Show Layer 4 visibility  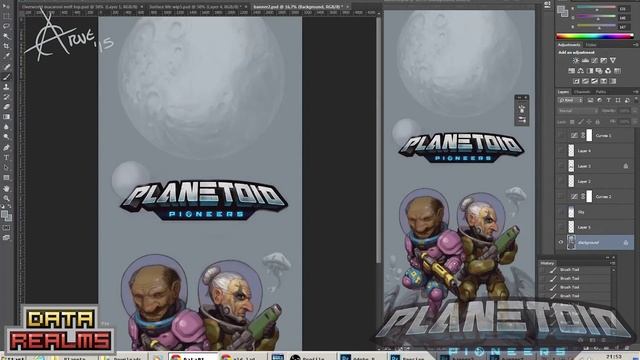tap(561, 151)
